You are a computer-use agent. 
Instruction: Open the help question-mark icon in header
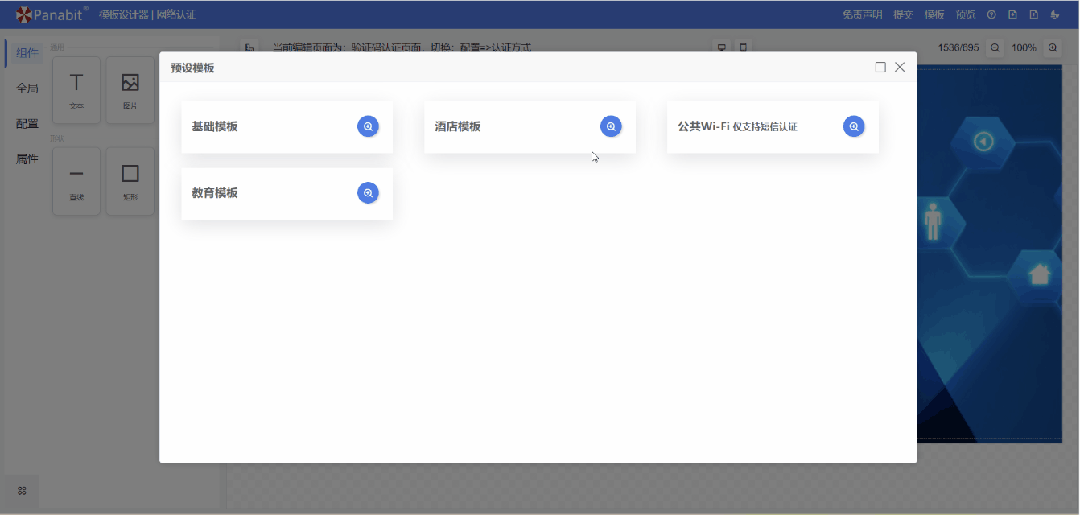tap(991, 14)
